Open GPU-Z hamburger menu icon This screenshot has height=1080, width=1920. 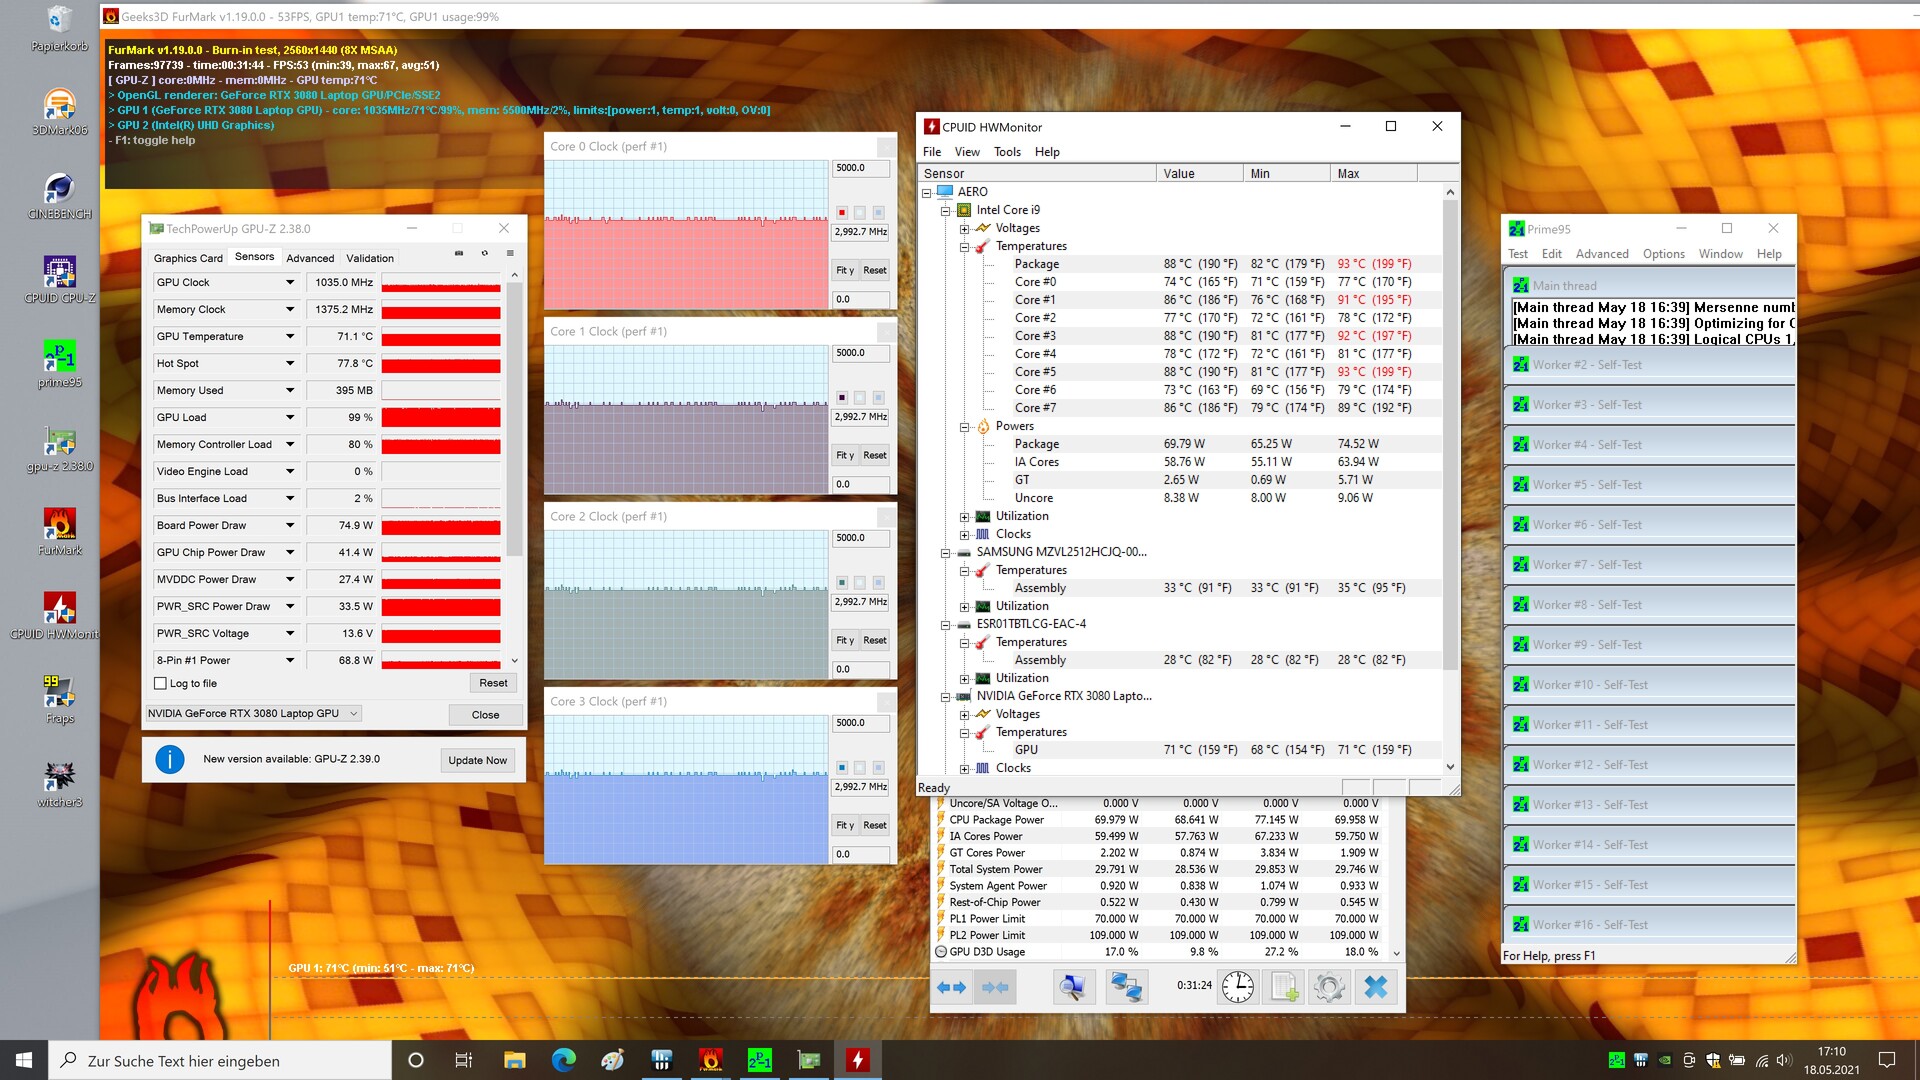[x=510, y=254]
